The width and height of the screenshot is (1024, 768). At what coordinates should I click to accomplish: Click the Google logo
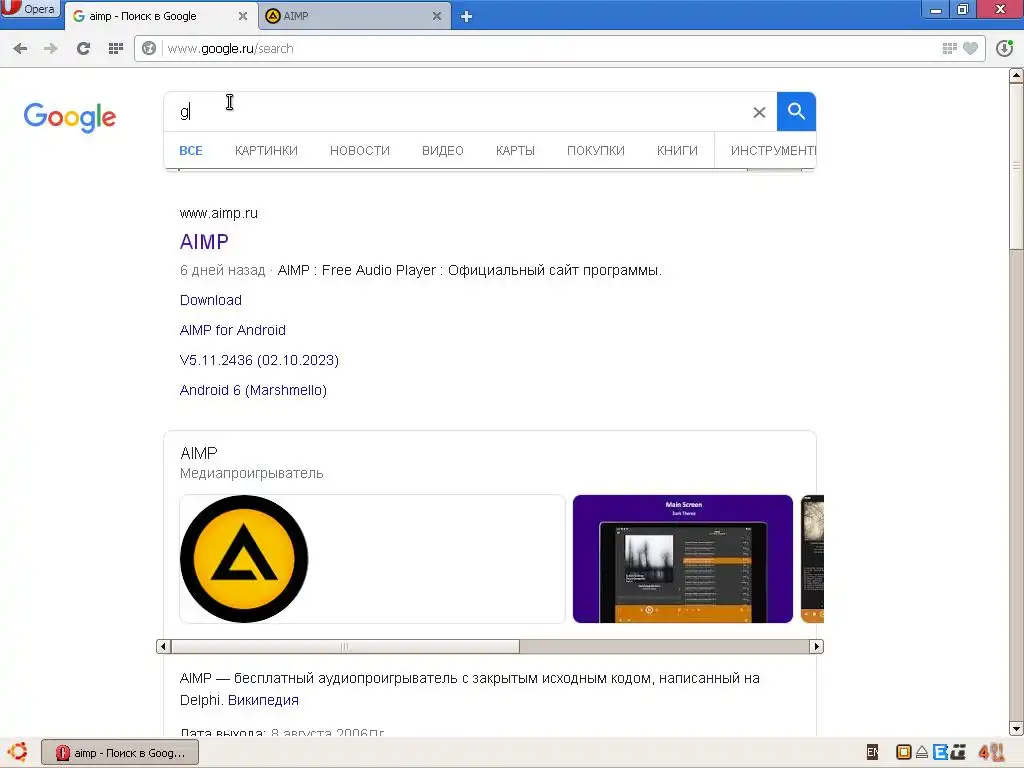pyautogui.click(x=70, y=117)
